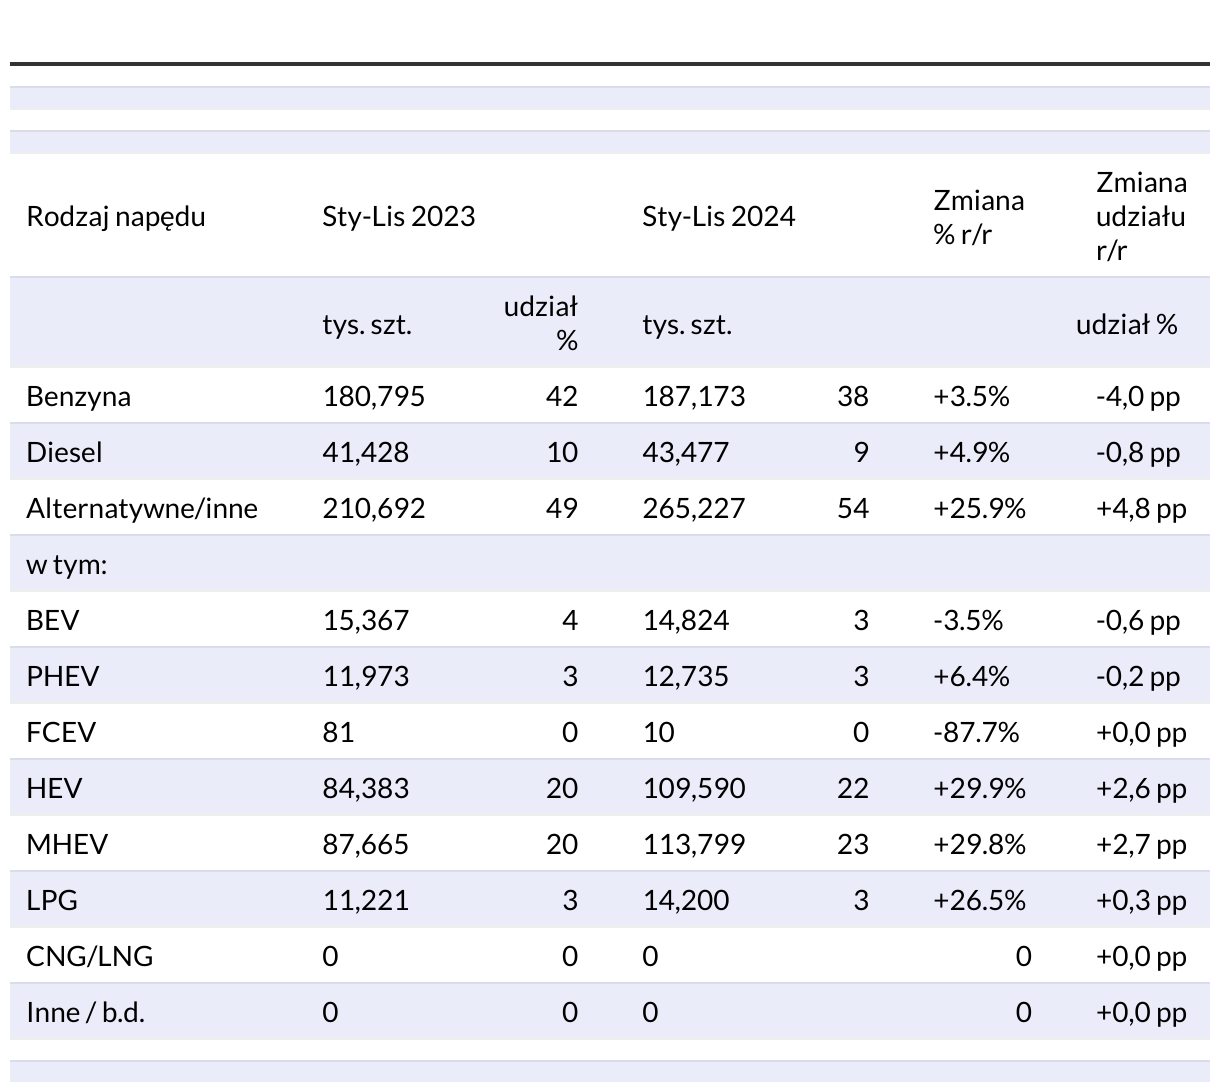Click the Diesel row label
The width and height of the screenshot is (1220, 1092).
tap(64, 453)
